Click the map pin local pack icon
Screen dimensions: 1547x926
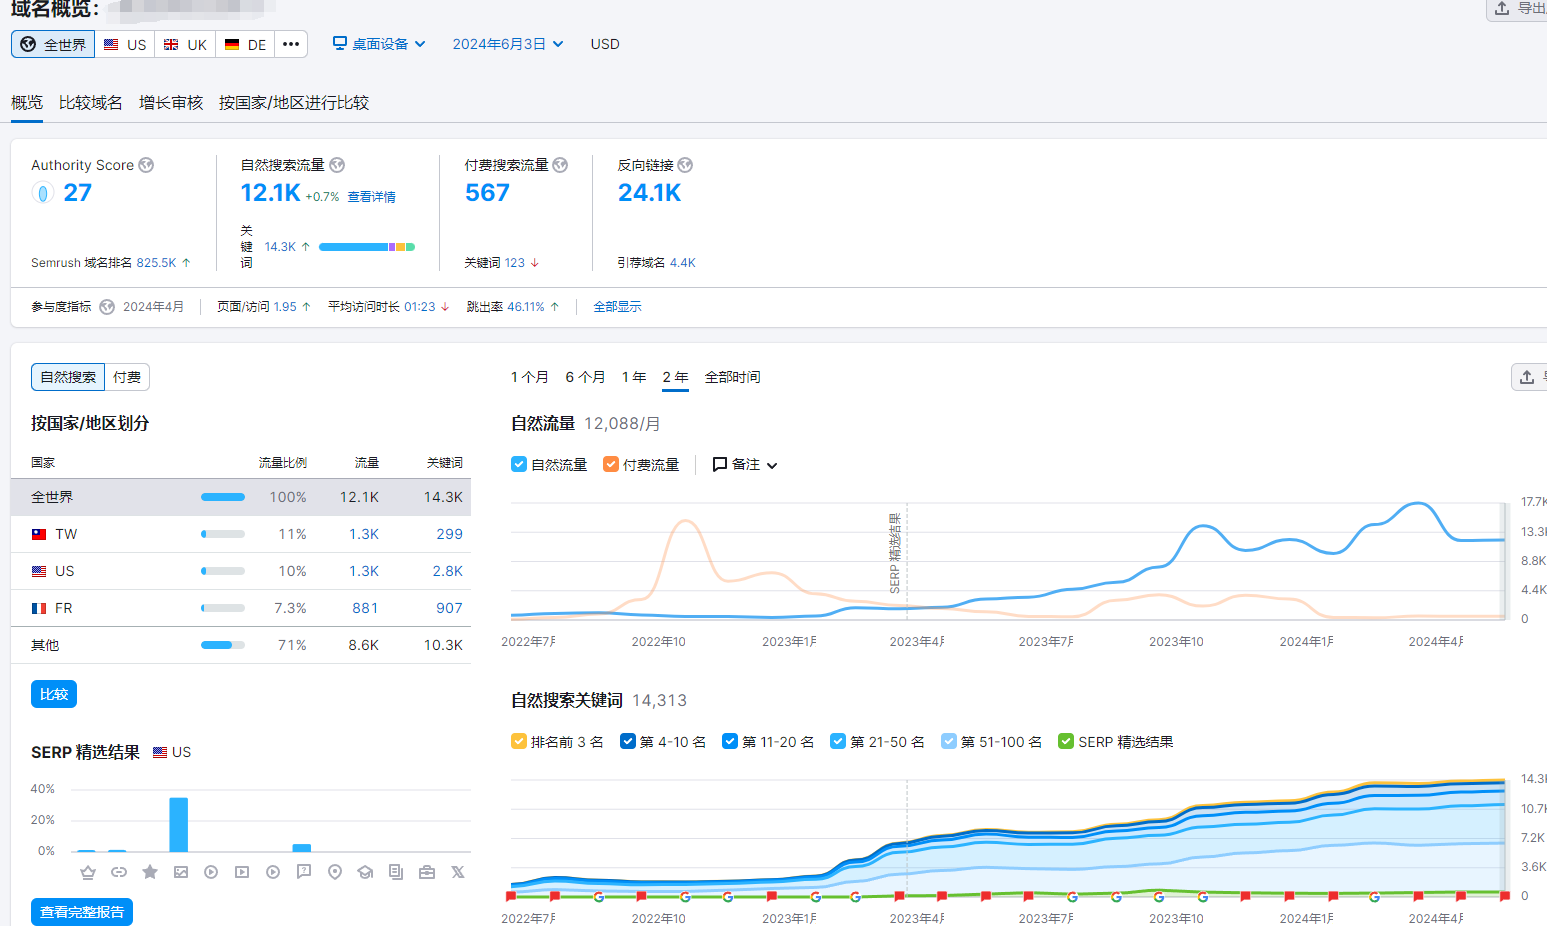[335, 872]
